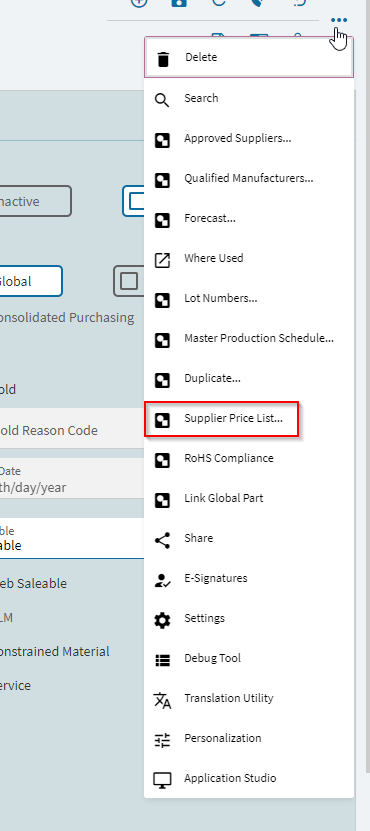Click the month/day/year date field
The width and height of the screenshot is (370, 831).
(72, 479)
